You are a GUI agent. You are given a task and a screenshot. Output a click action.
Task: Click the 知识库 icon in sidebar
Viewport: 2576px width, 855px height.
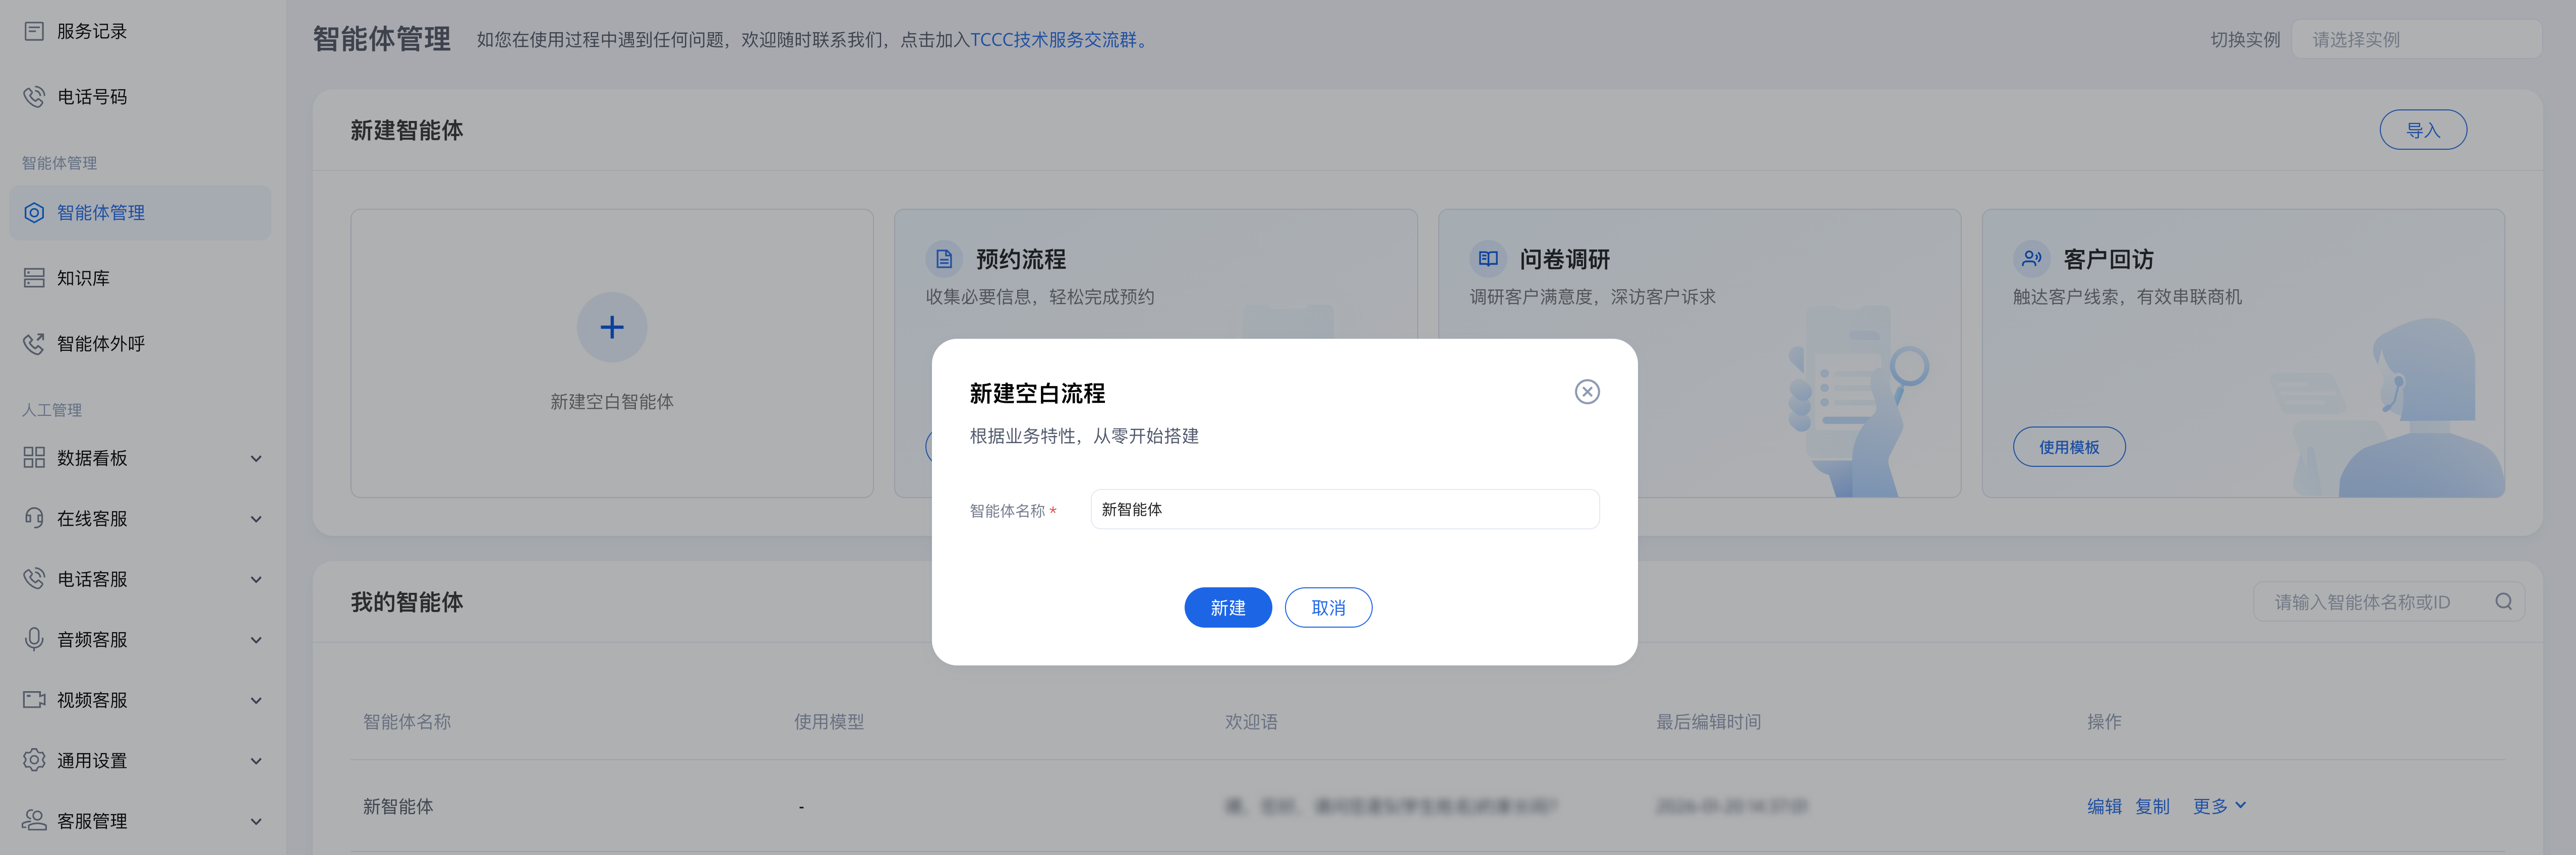click(x=34, y=278)
